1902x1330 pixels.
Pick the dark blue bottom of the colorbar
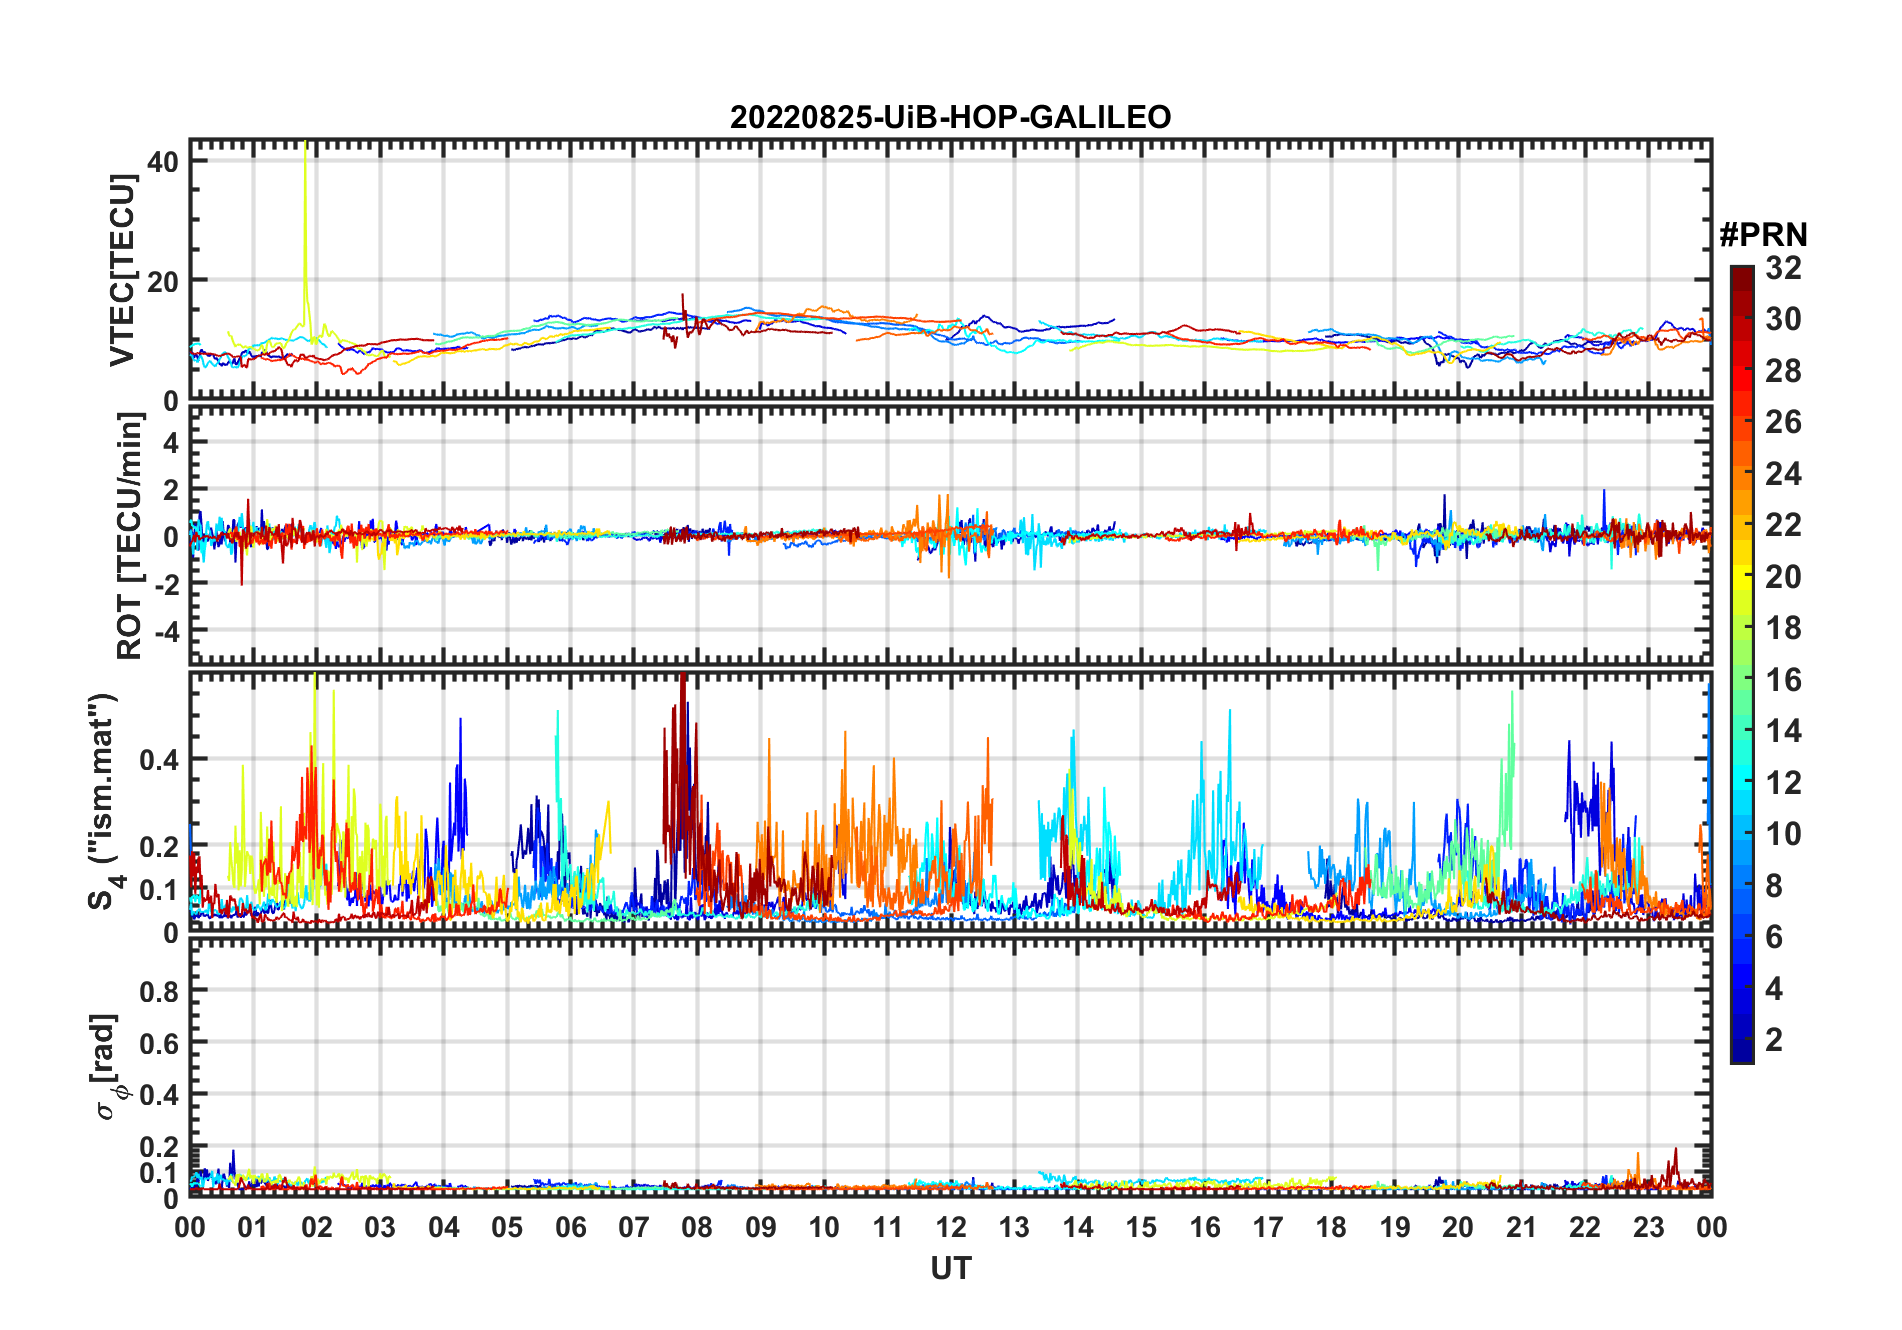point(1742,1055)
